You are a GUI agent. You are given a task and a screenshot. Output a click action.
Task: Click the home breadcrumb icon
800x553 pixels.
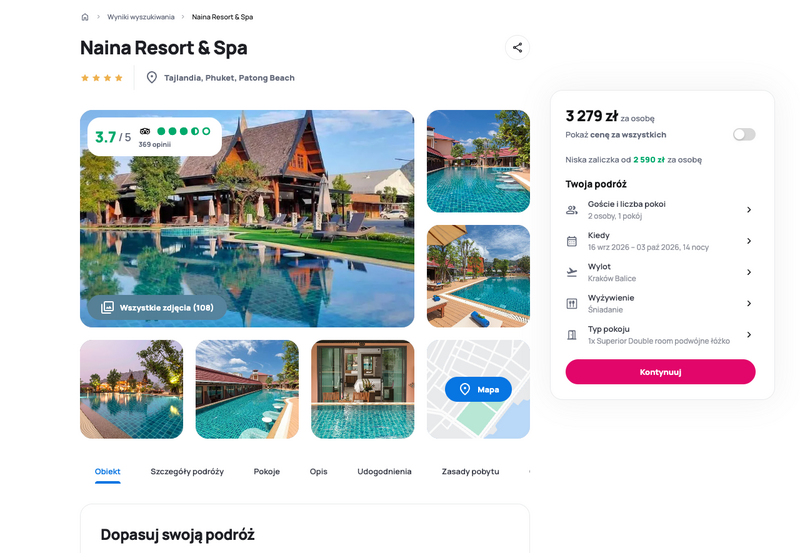85,17
